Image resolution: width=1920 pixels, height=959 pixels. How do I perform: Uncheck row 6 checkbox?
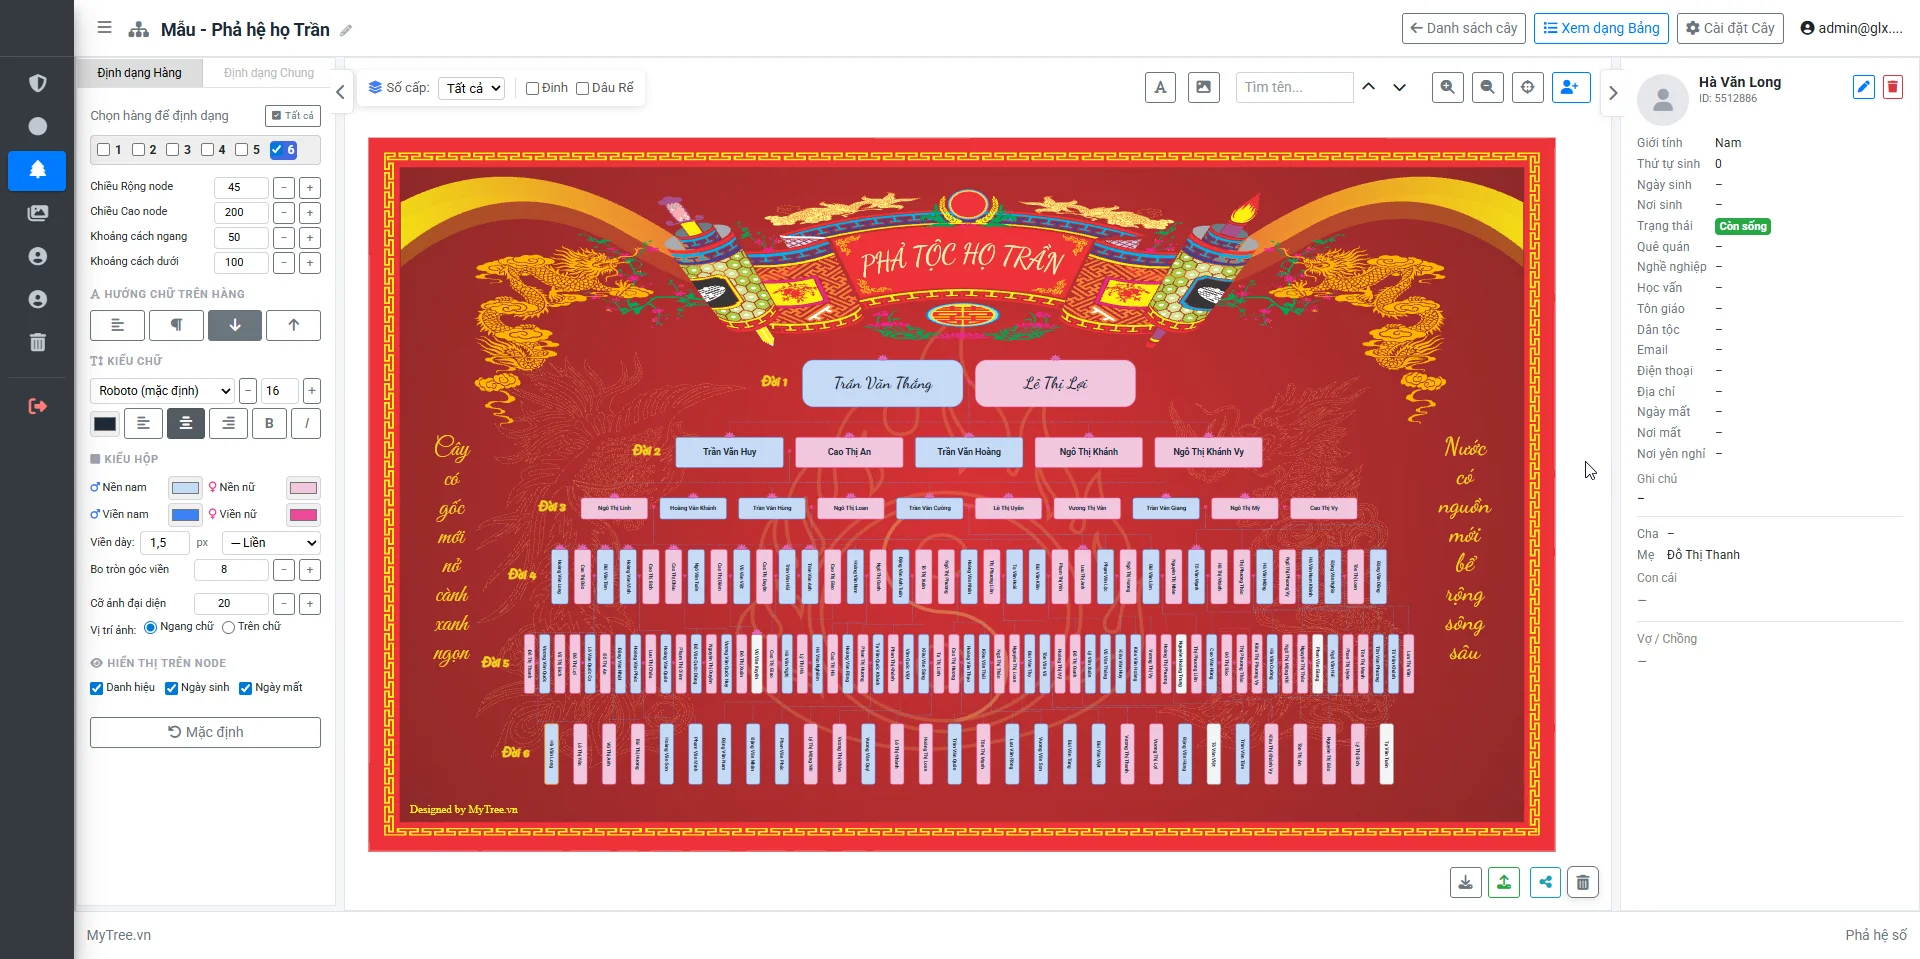point(277,150)
